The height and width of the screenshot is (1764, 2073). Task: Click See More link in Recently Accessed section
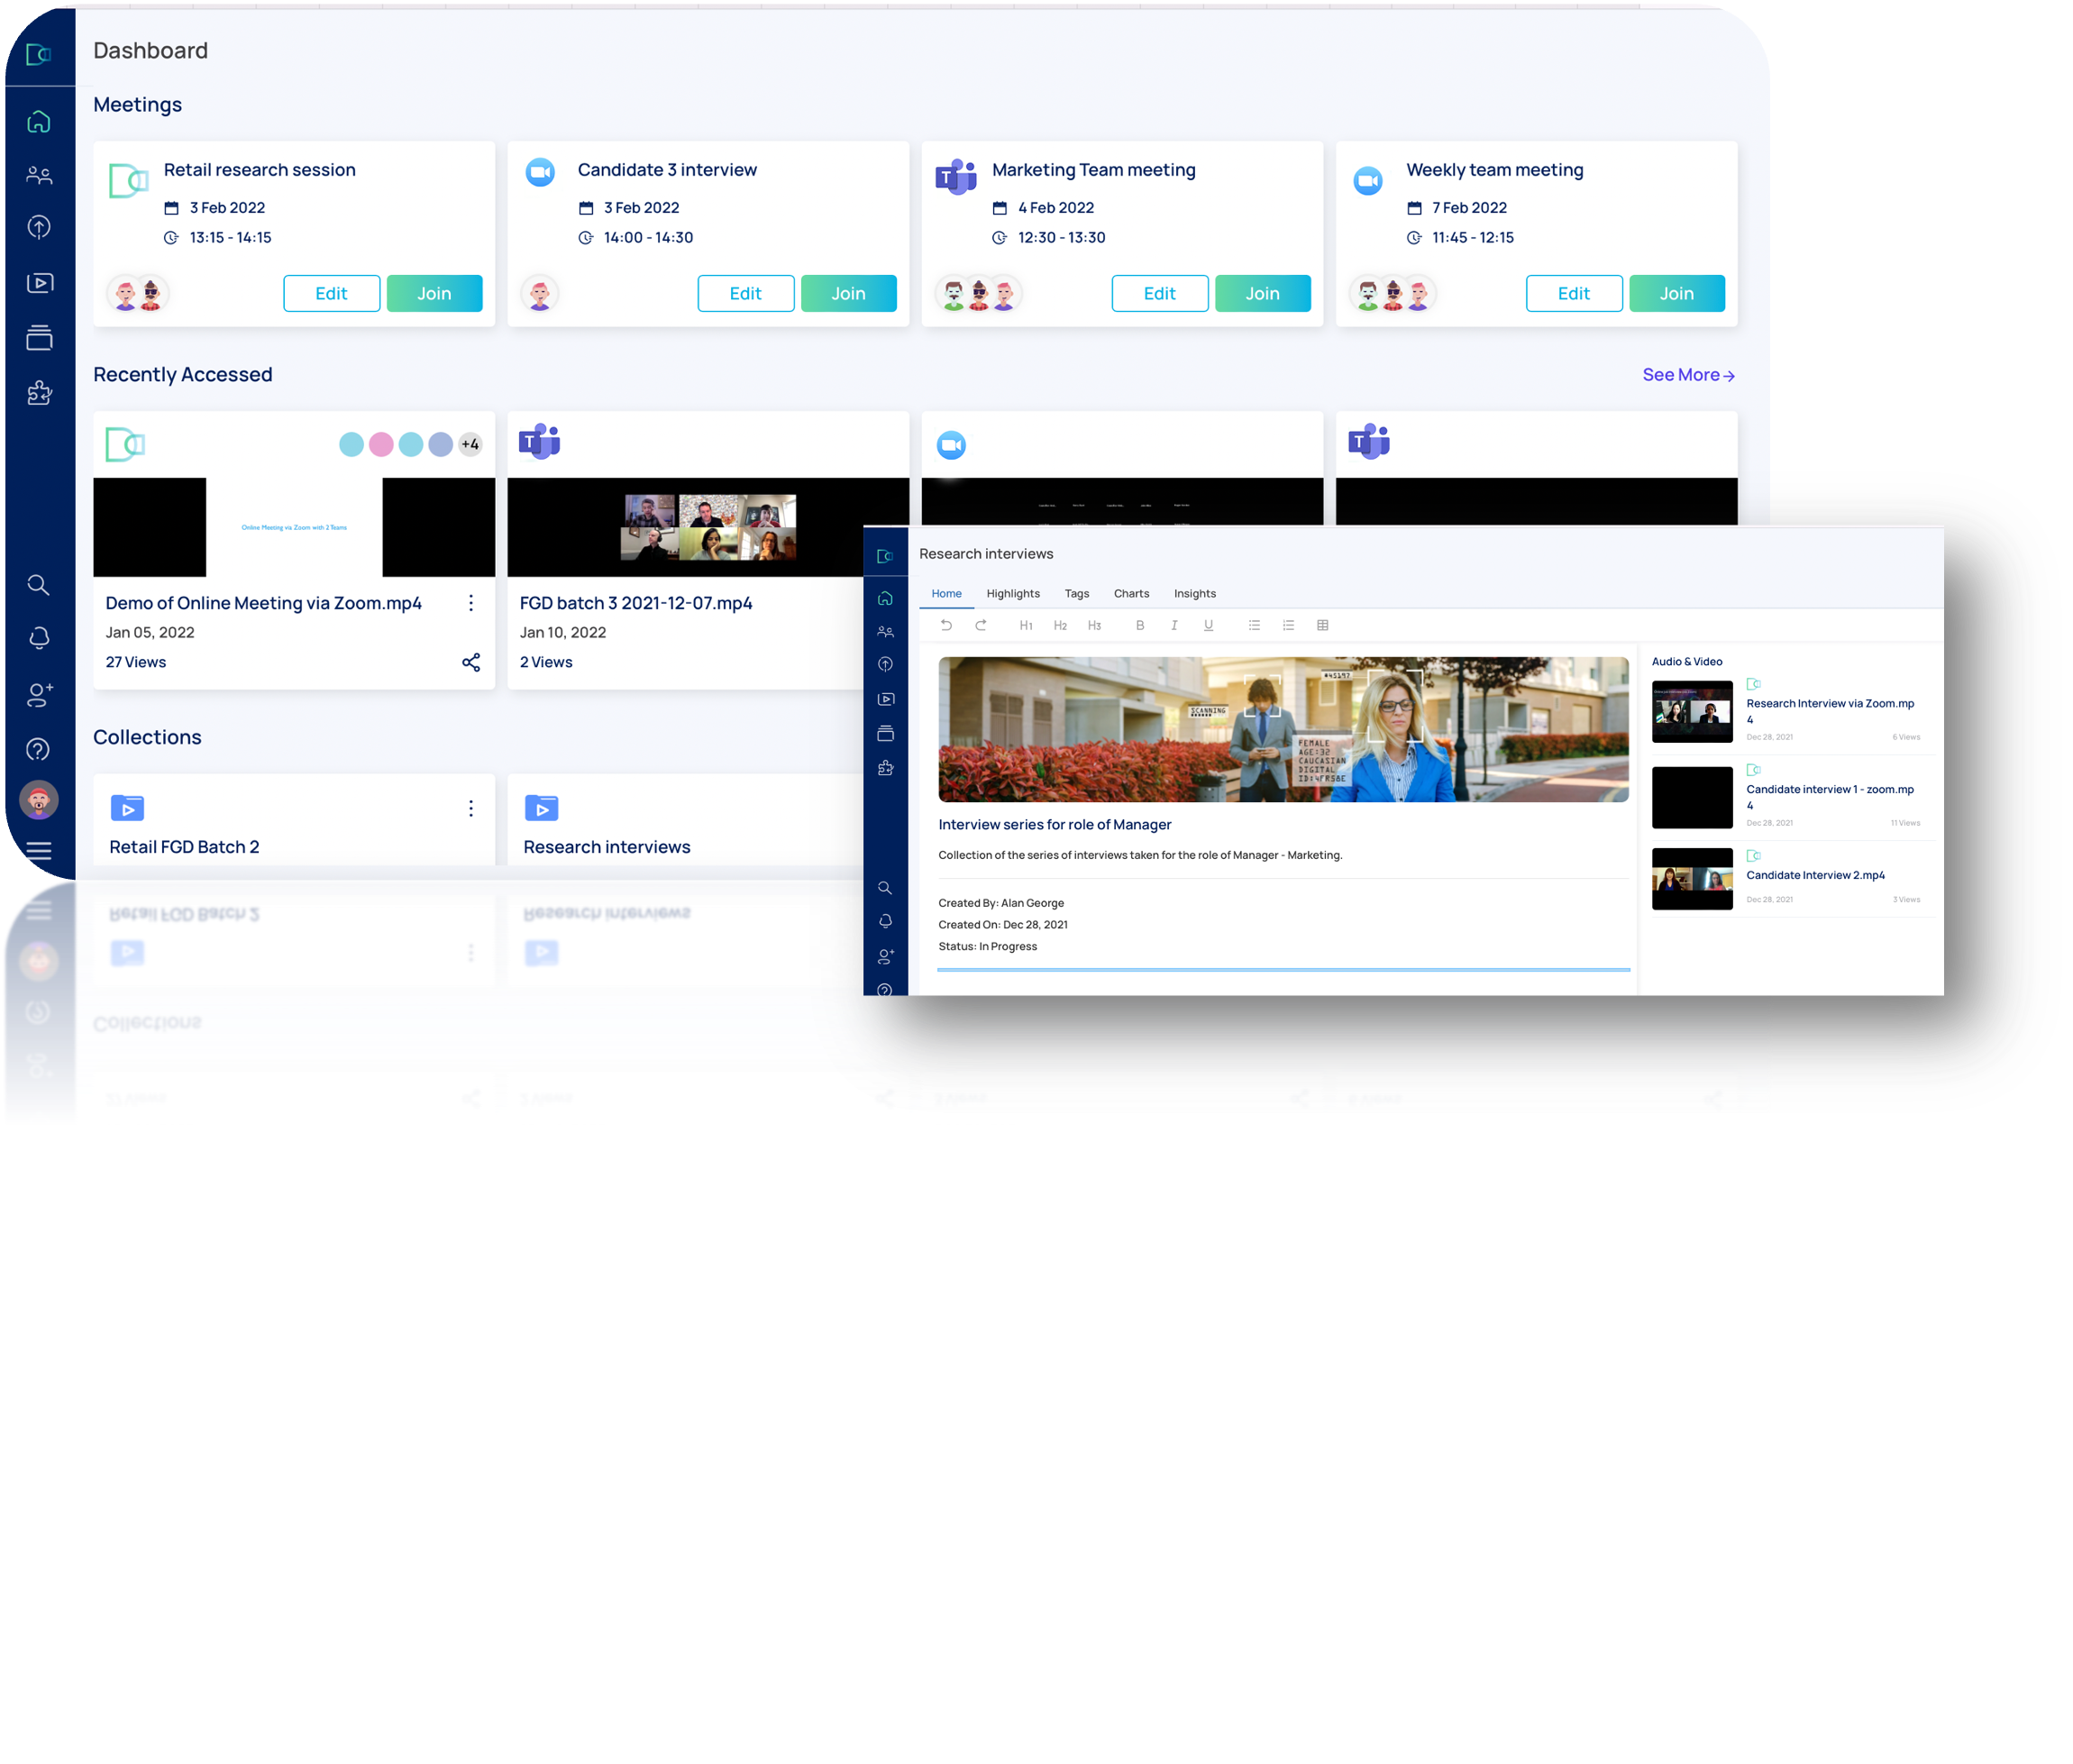(x=1686, y=373)
